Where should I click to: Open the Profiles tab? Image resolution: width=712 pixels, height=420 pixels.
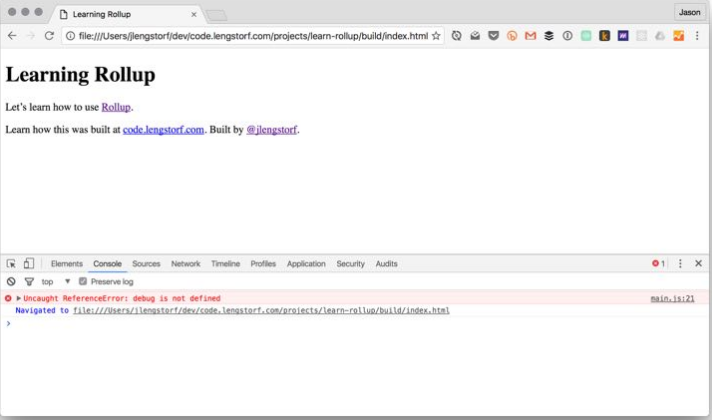263,264
